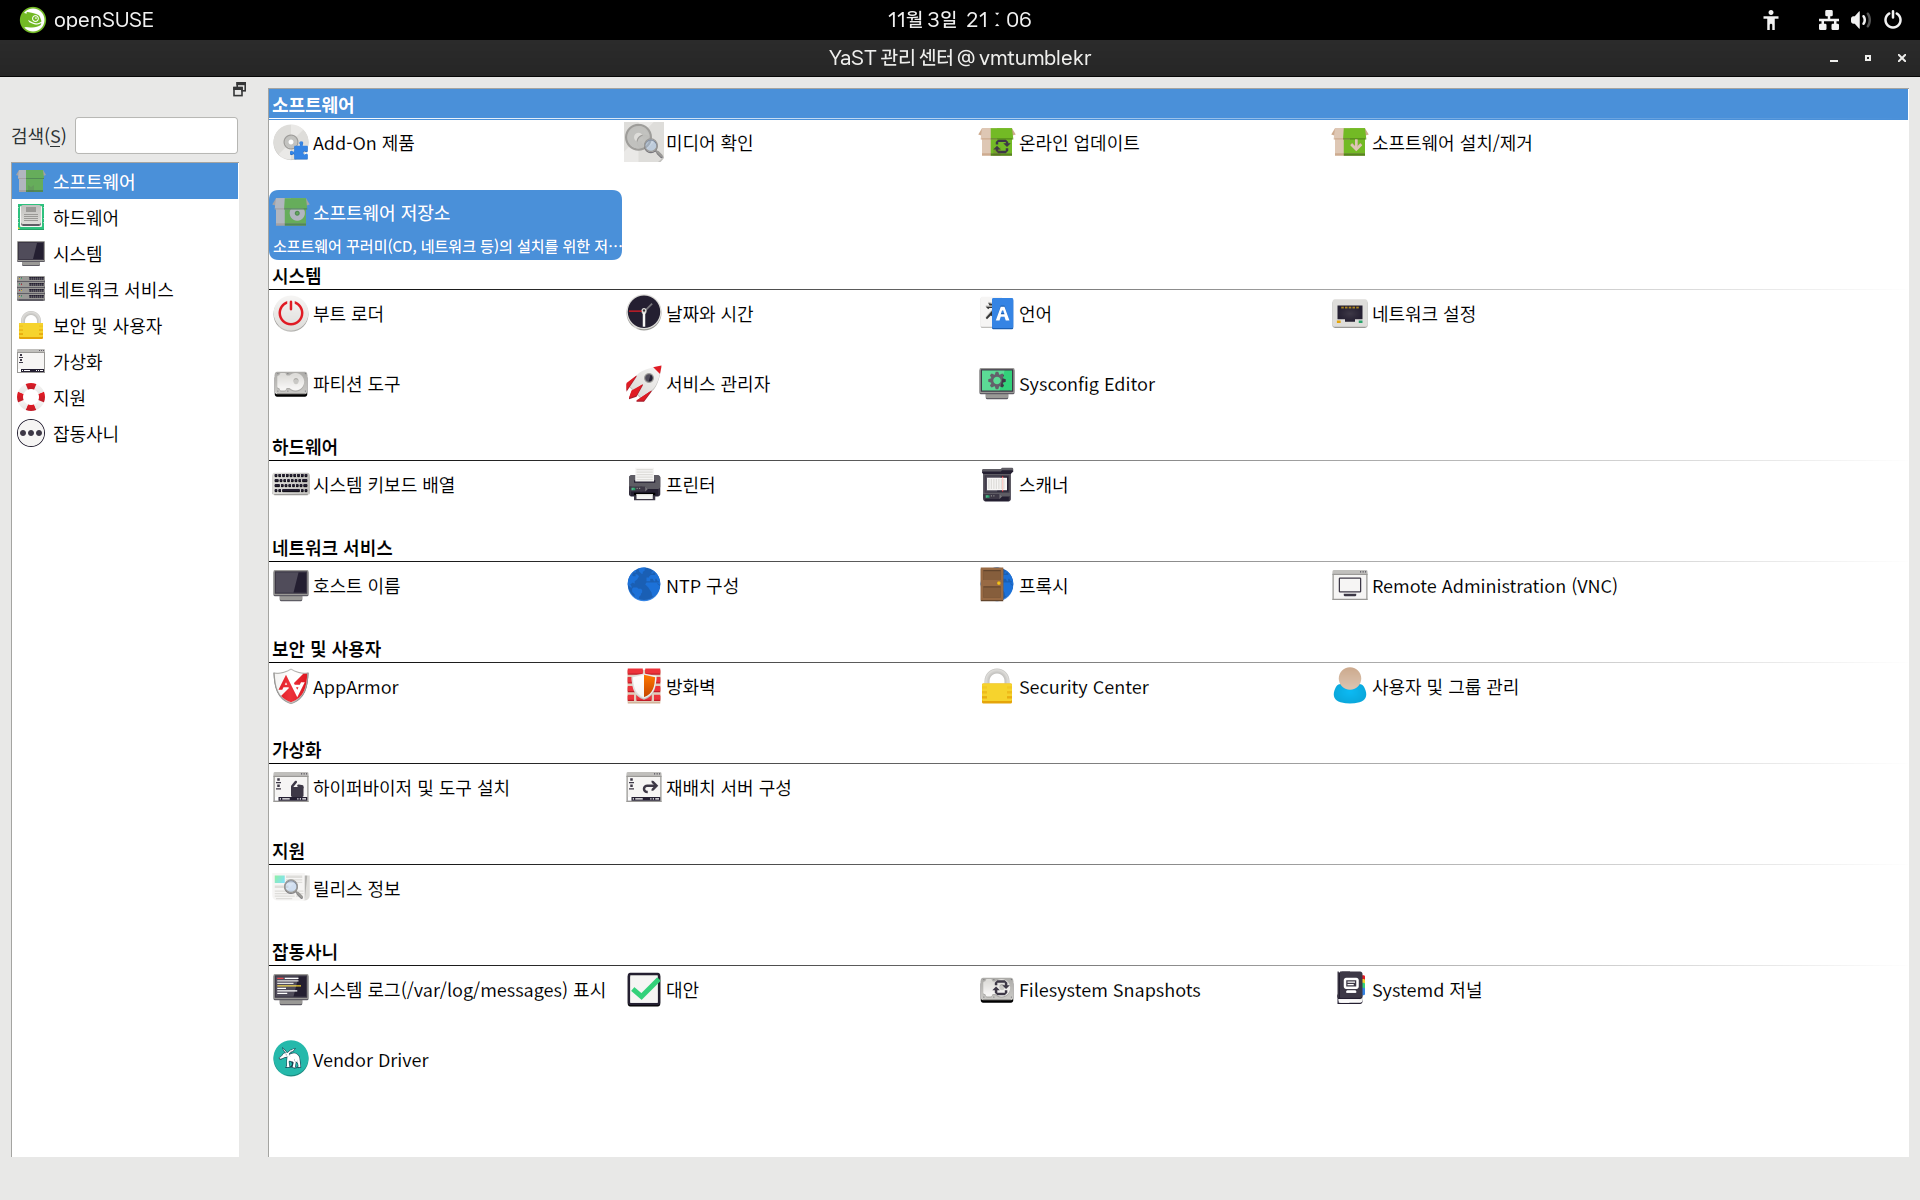Launch the 서비스 관리자 rocket icon

click(643, 384)
